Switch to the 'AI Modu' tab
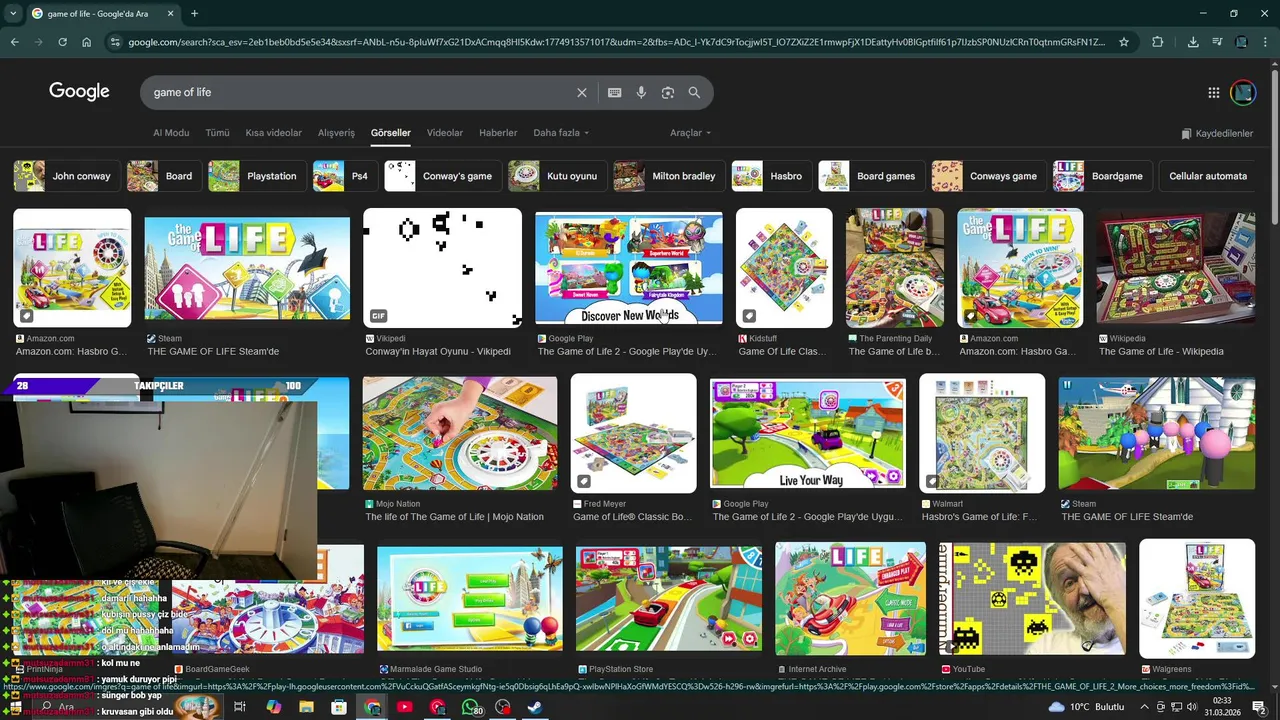The image size is (1280, 720). coord(171,133)
